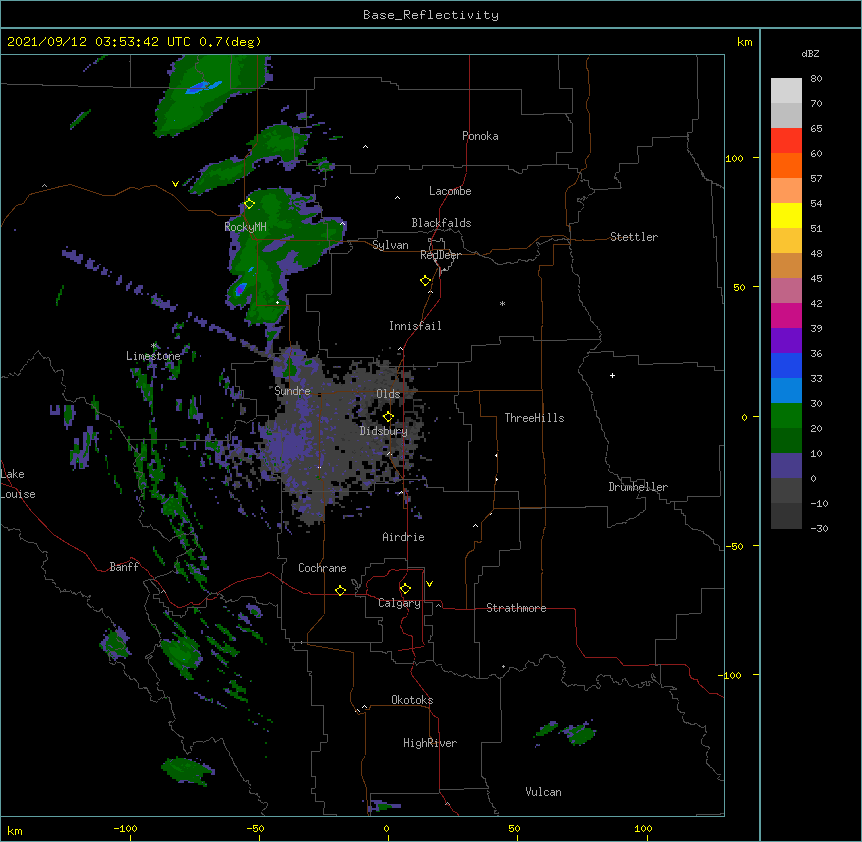Click the Stettler city label

[x=634, y=237]
